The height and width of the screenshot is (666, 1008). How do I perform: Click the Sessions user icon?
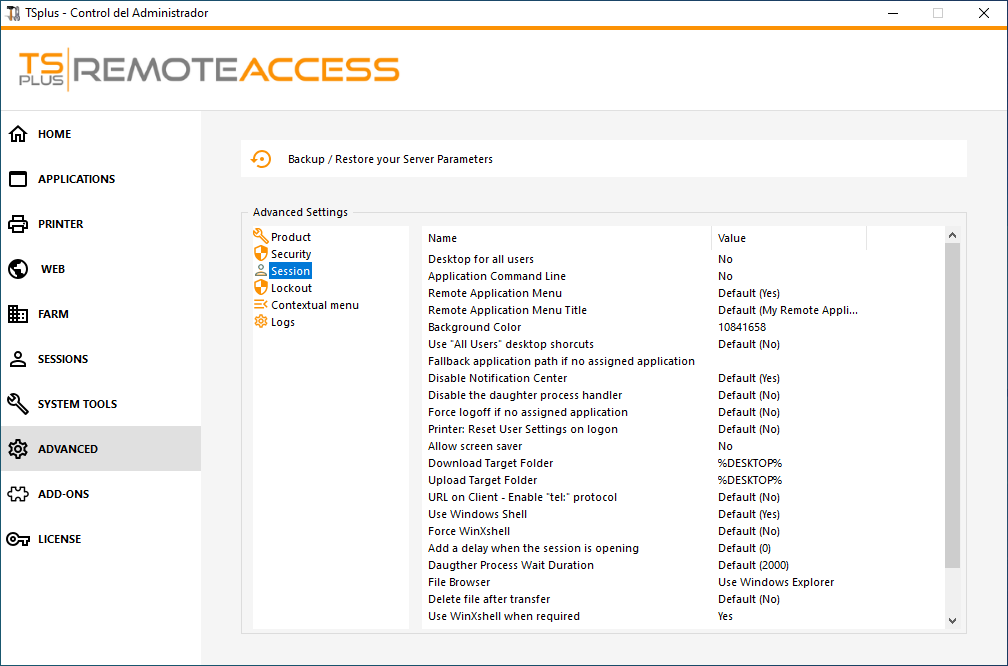pyautogui.click(x=18, y=359)
